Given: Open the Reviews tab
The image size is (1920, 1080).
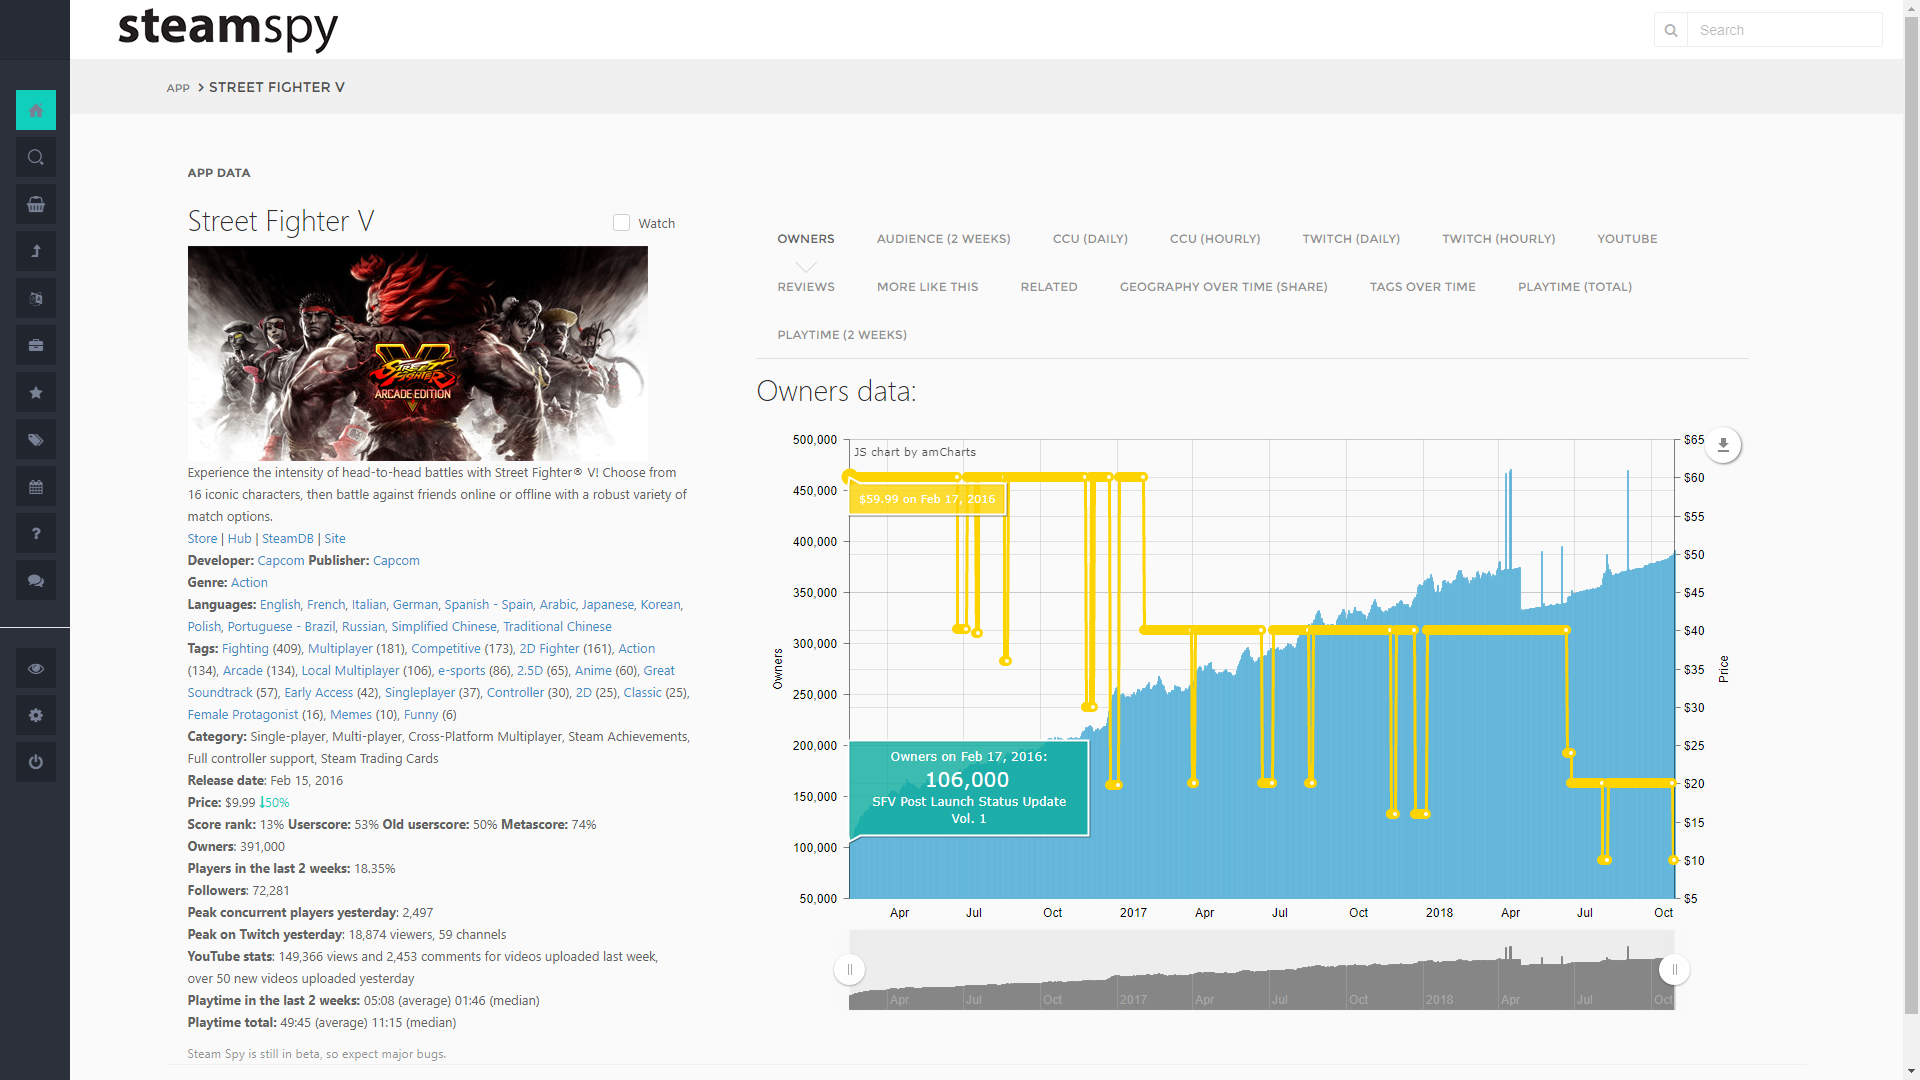Looking at the screenshot, I should click(806, 287).
